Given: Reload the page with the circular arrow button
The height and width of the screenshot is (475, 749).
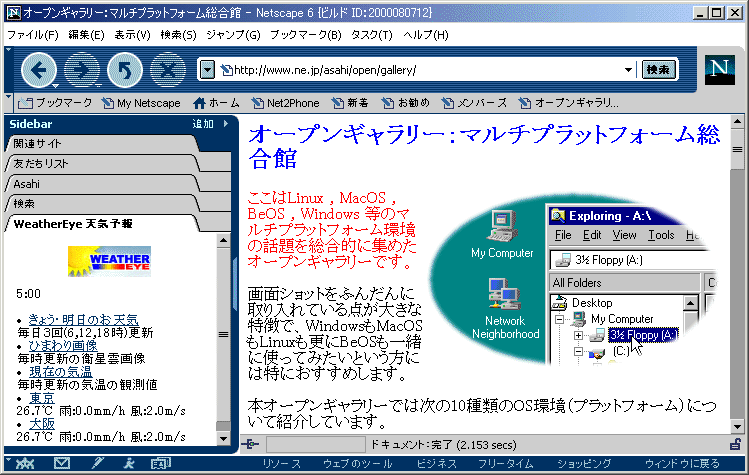Looking at the screenshot, I should 125,70.
